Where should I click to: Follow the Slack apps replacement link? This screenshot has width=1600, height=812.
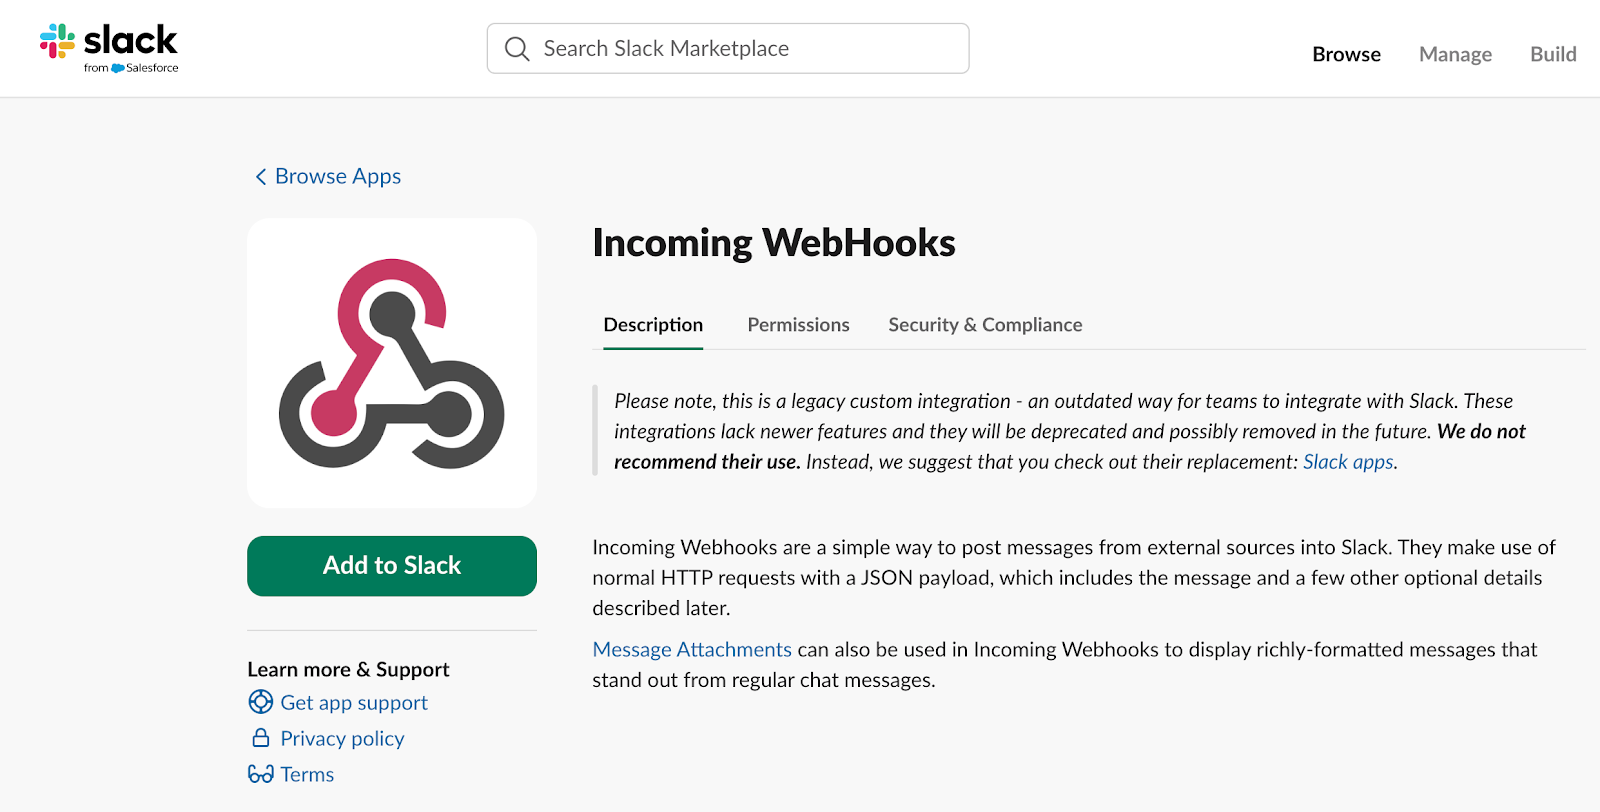point(1348,462)
